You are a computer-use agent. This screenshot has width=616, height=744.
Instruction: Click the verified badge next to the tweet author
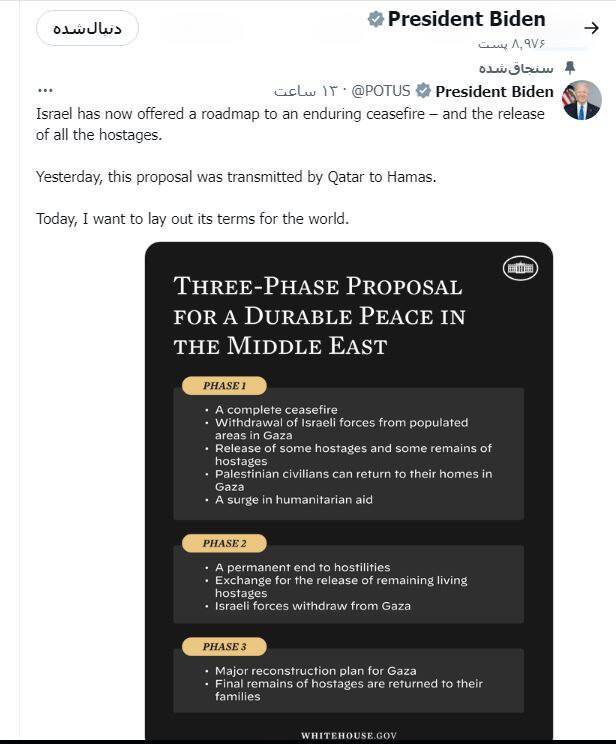click(424, 91)
